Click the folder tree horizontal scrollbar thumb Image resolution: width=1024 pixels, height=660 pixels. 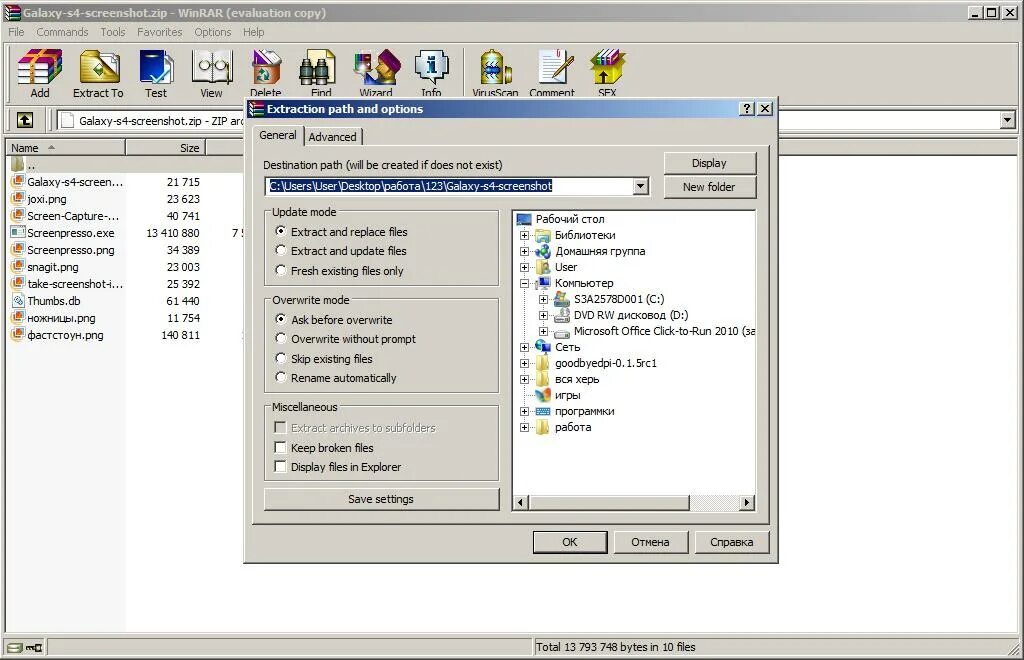coord(609,502)
